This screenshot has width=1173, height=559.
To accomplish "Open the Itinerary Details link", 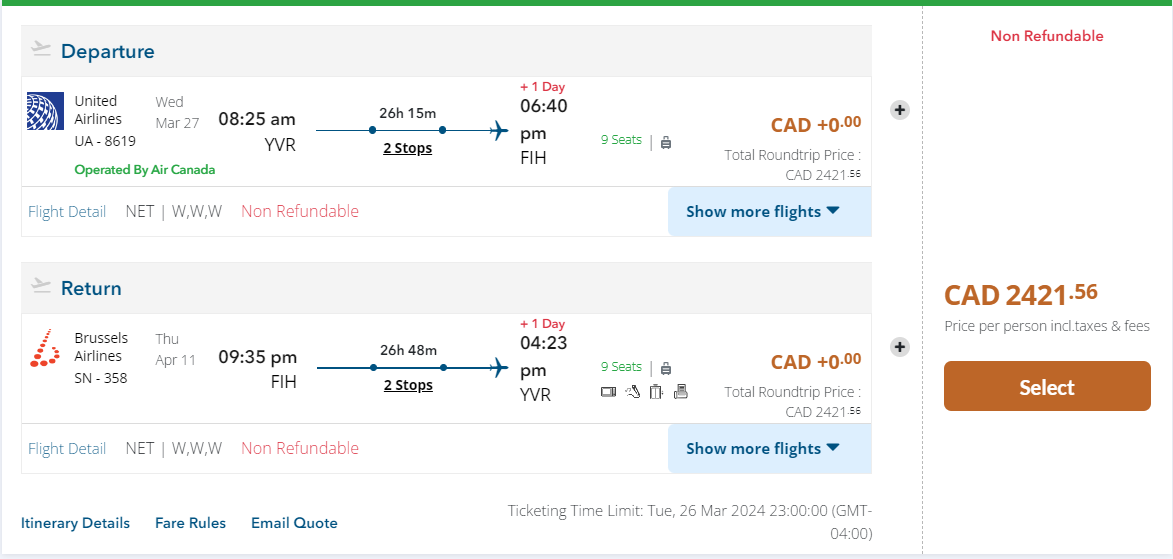I will tap(75, 523).
